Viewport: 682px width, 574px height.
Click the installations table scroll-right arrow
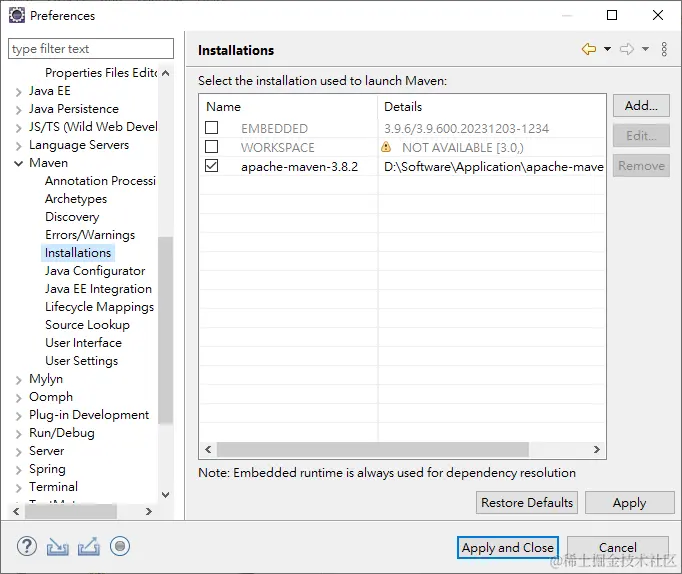point(597,450)
